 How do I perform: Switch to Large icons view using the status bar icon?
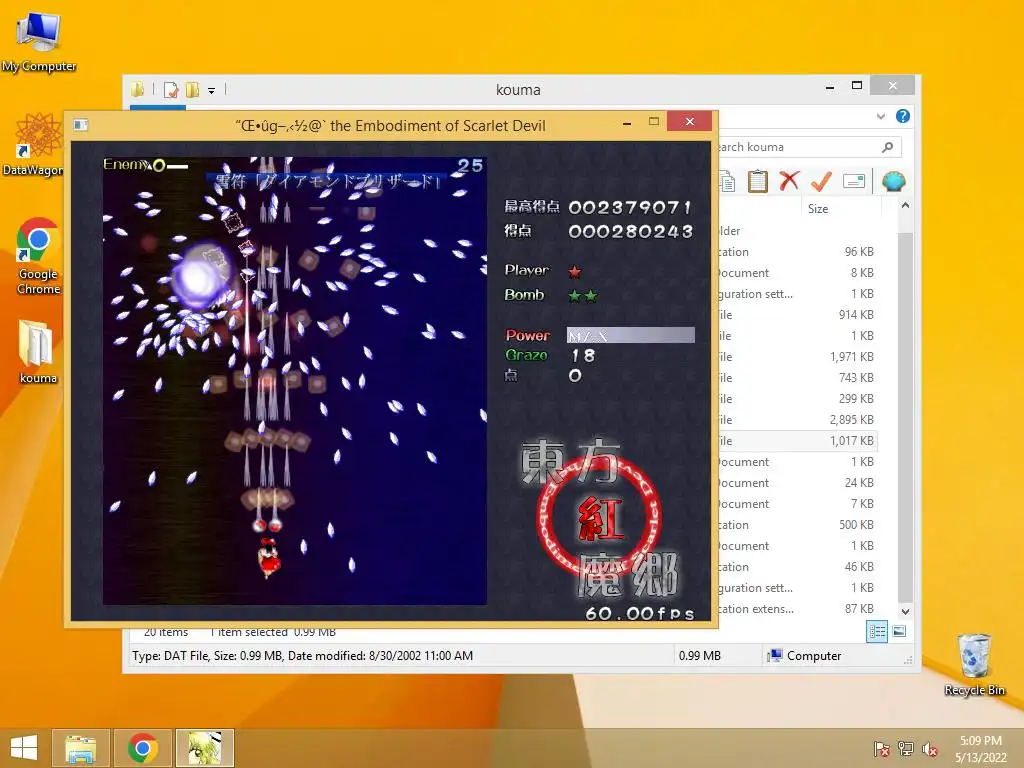[x=899, y=632]
